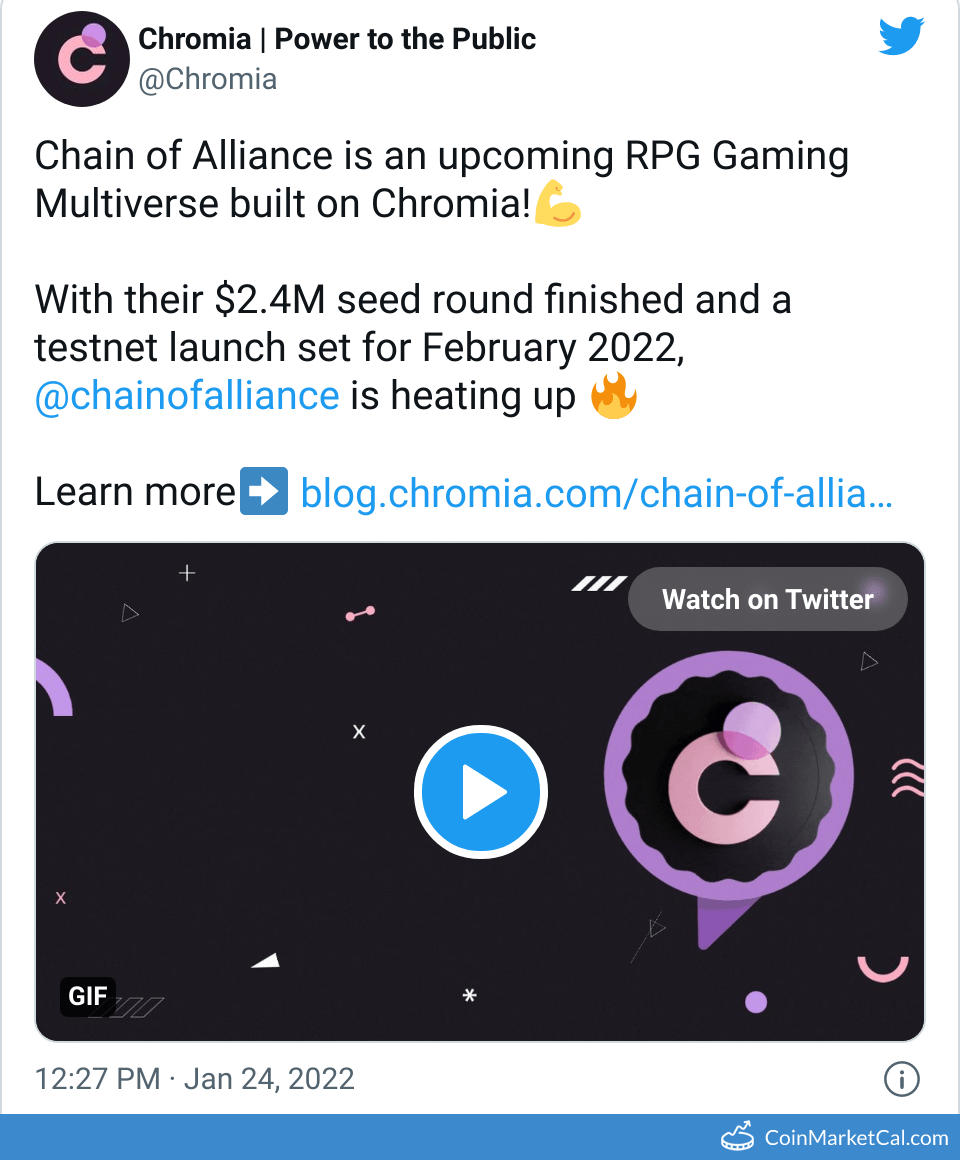Screen dimensions: 960x1160
Task: Click the @Chromia handle
Action: (208, 79)
